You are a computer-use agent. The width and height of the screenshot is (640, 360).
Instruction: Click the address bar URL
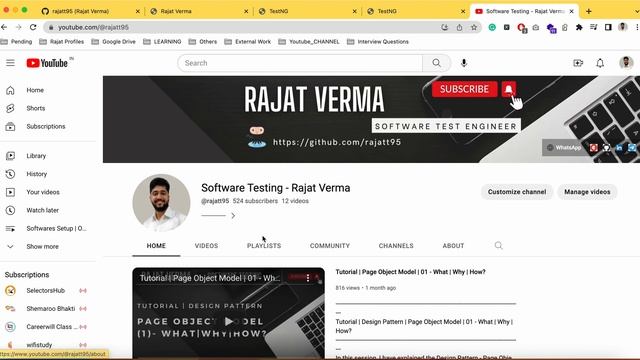coord(93,27)
